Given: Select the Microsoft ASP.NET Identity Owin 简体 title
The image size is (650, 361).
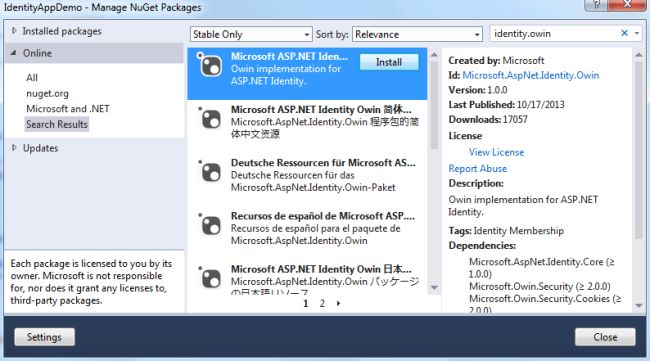Looking at the screenshot, I should click(x=321, y=109).
